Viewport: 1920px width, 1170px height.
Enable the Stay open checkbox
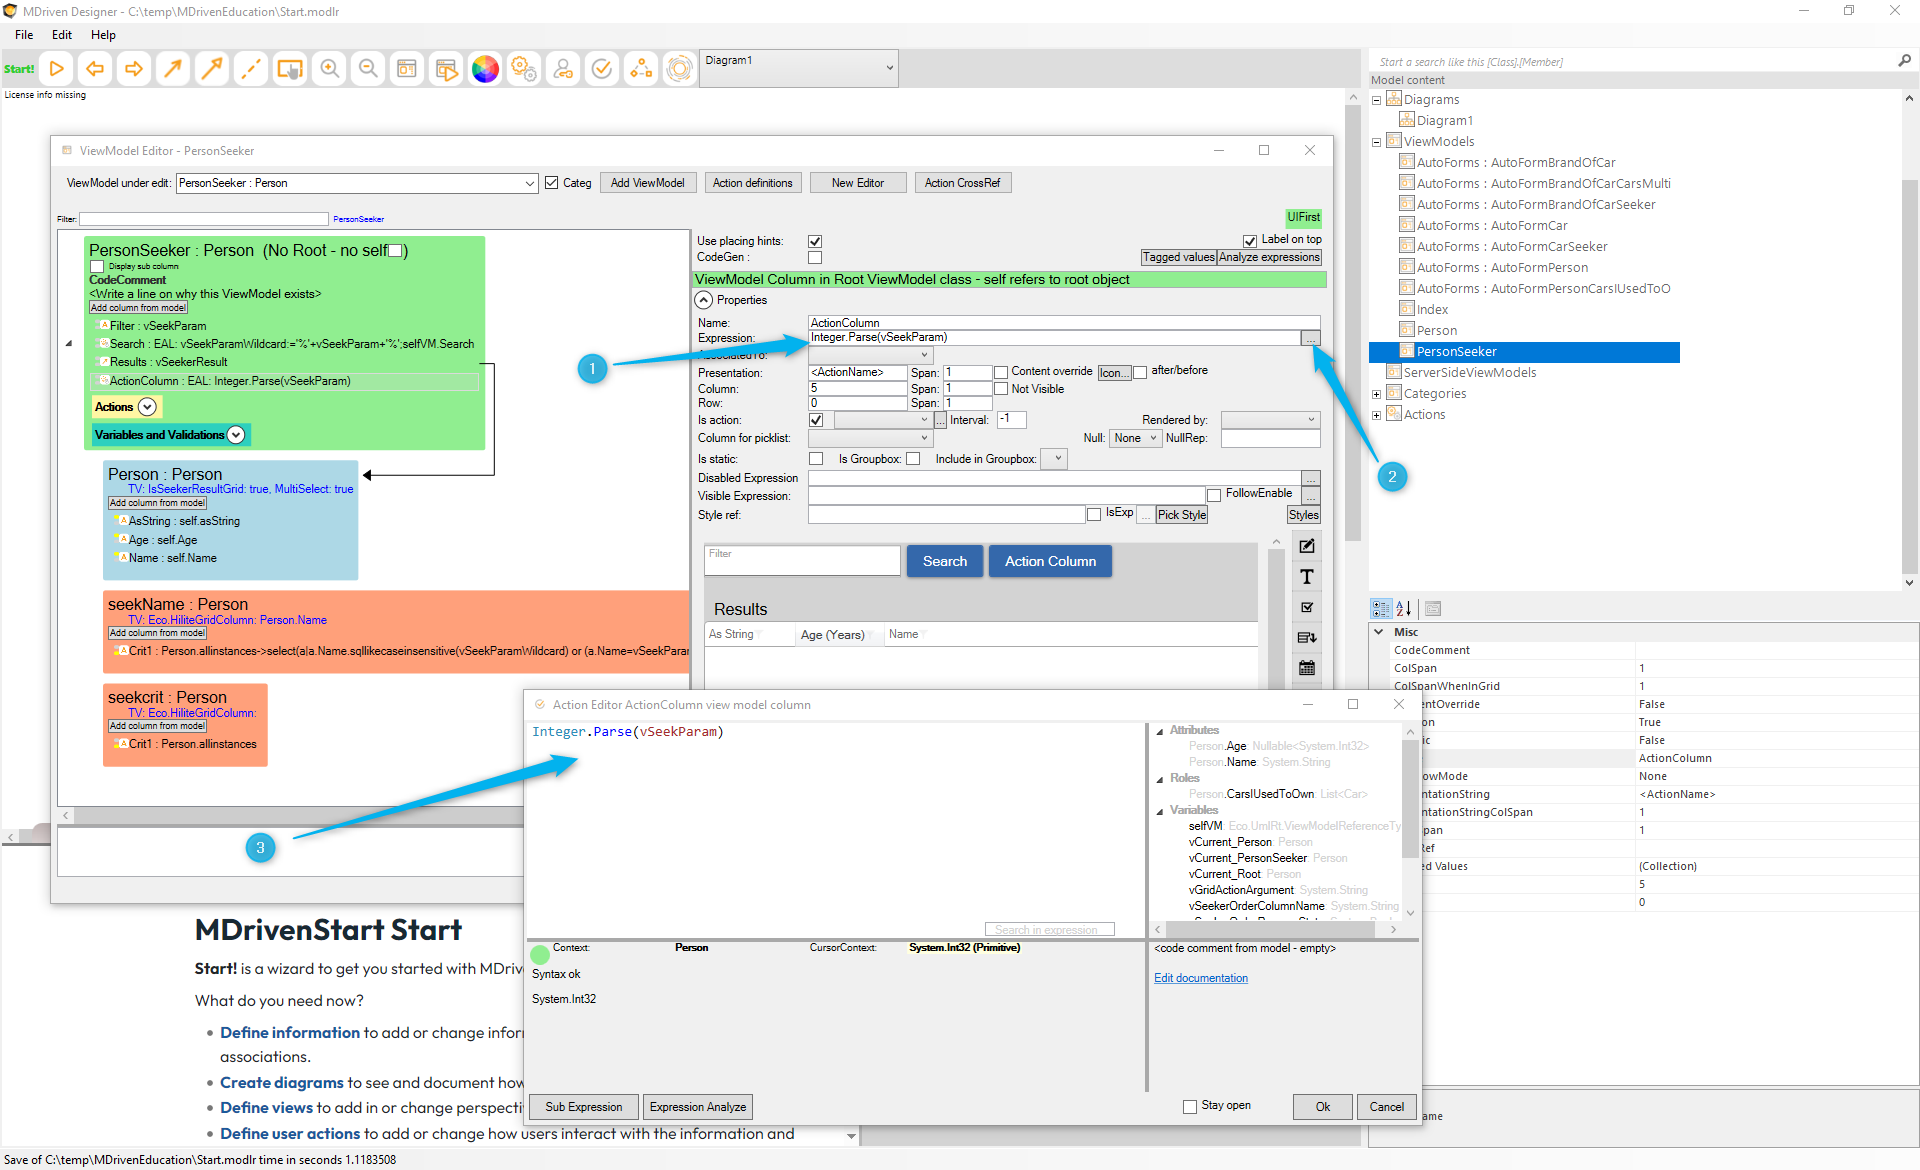point(1190,1106)
